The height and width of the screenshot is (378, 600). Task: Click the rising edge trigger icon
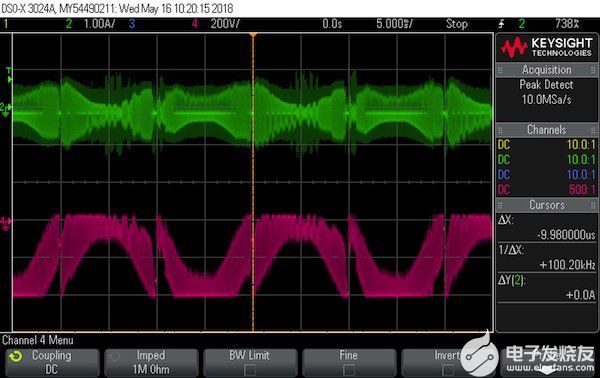502,24
